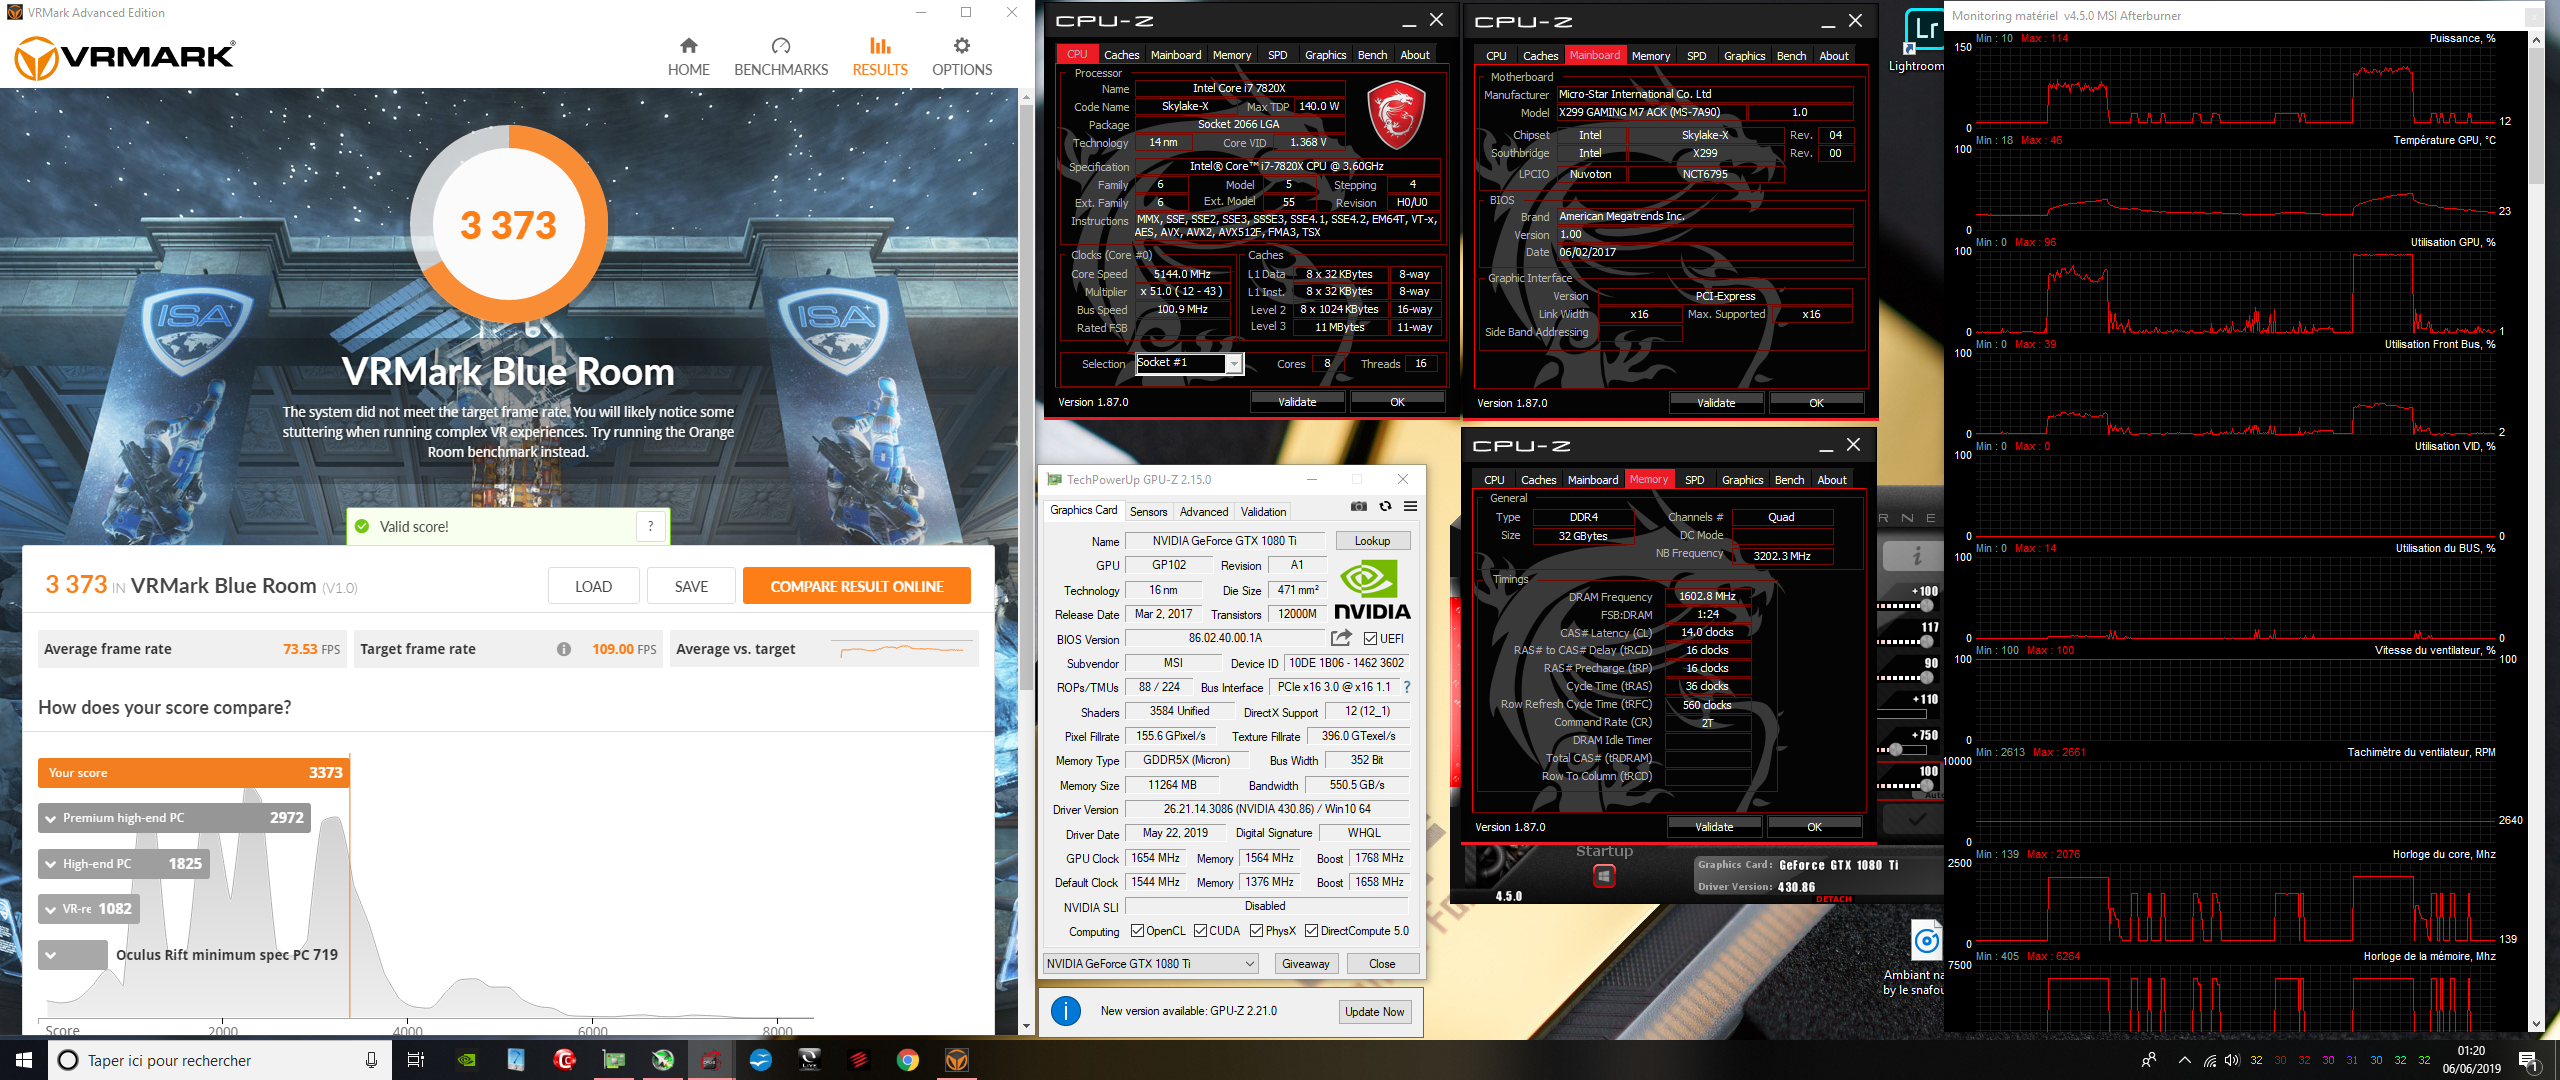Image resolution: width=2560 pixels, height=1080 pixels.
Task: Share GPU-Z BIOS version via export icon
Action: 1341,638
